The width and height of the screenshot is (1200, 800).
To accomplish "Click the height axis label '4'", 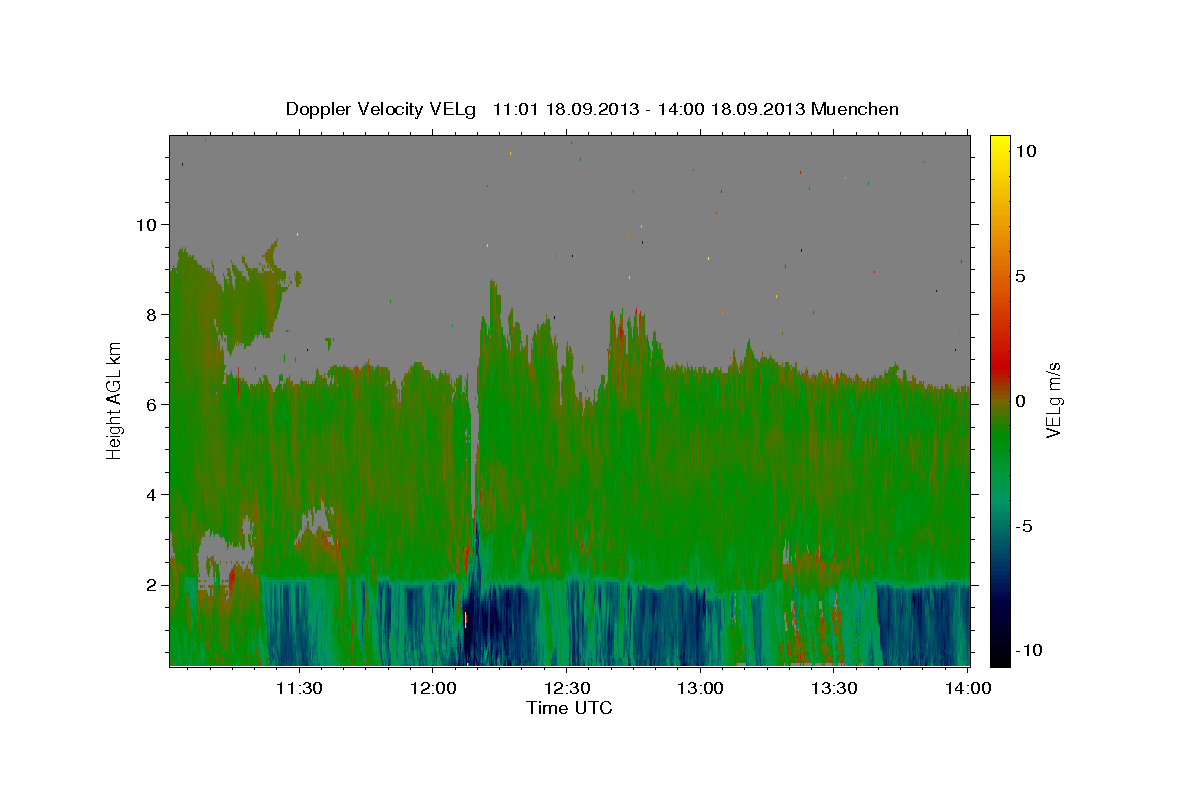I will tap(151, 495).
